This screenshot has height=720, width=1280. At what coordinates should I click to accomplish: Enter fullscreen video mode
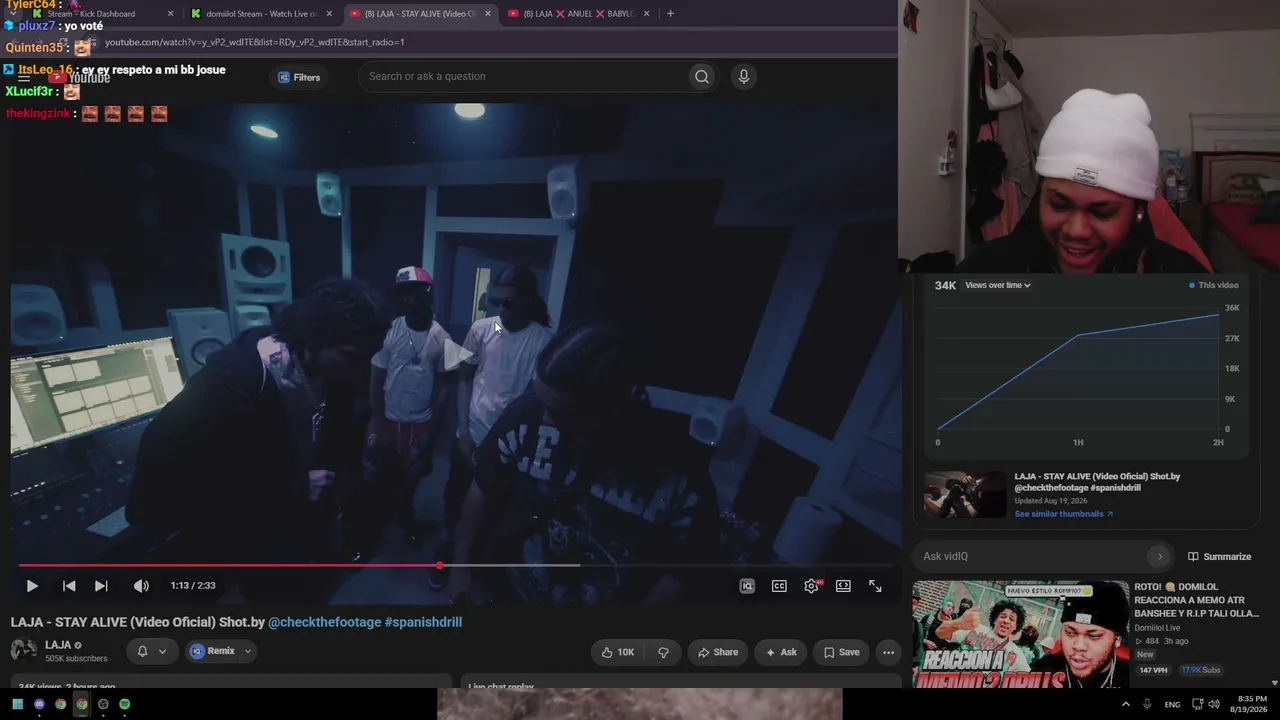click(875, 586)
